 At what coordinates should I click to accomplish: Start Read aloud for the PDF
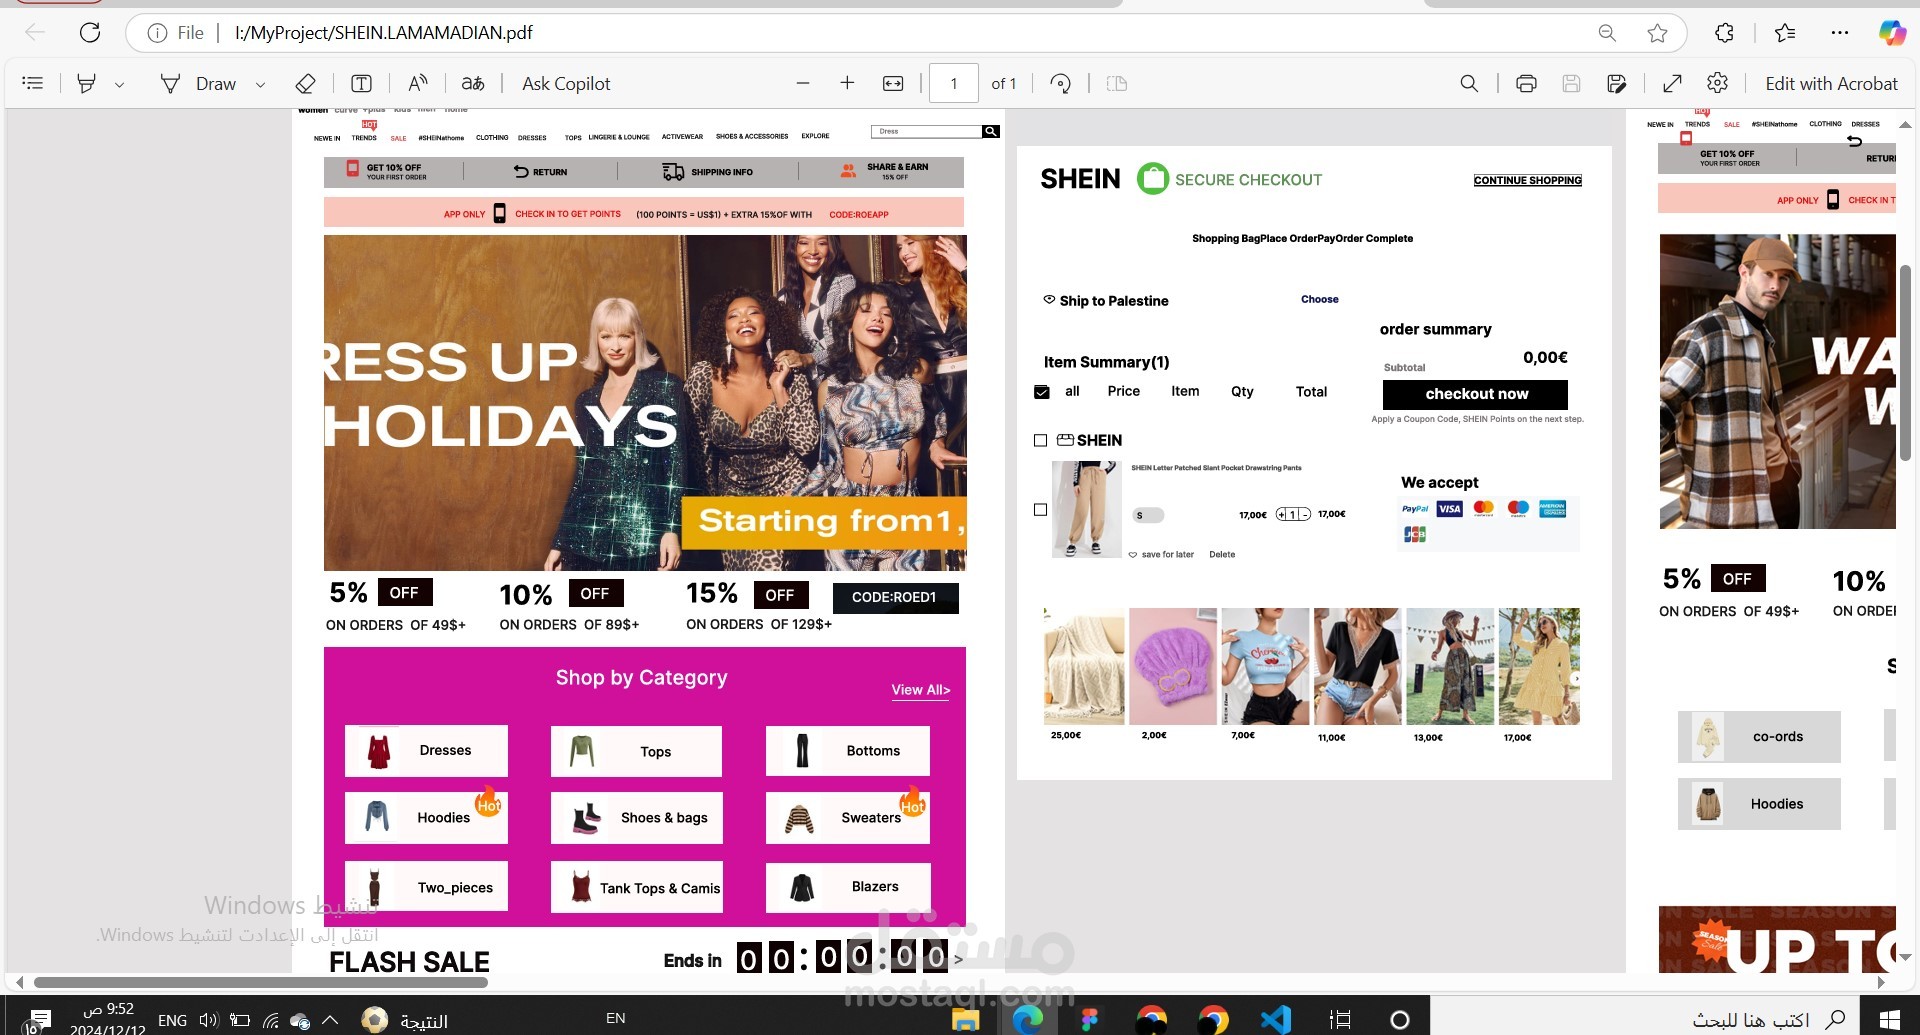418,84
